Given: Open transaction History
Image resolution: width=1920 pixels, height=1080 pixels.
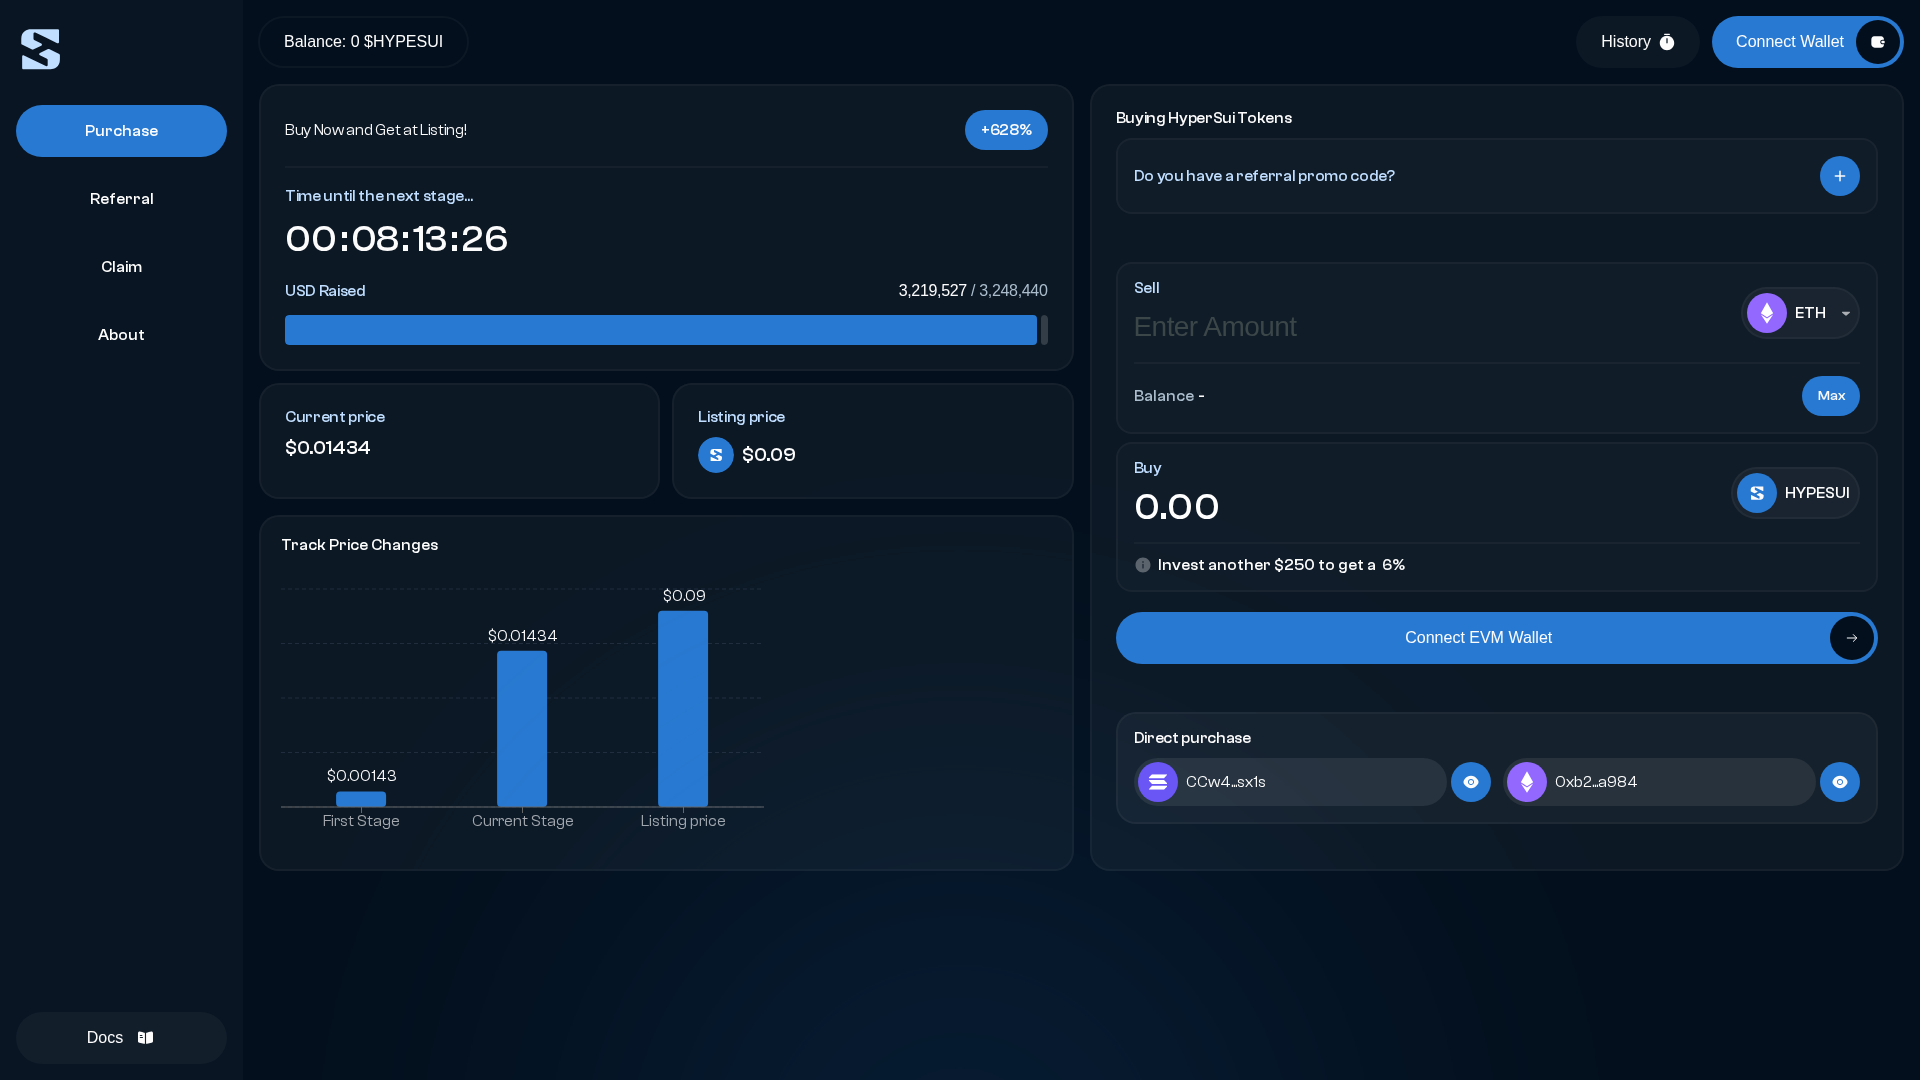Looking at the screenshot, I should (1637, 42).
